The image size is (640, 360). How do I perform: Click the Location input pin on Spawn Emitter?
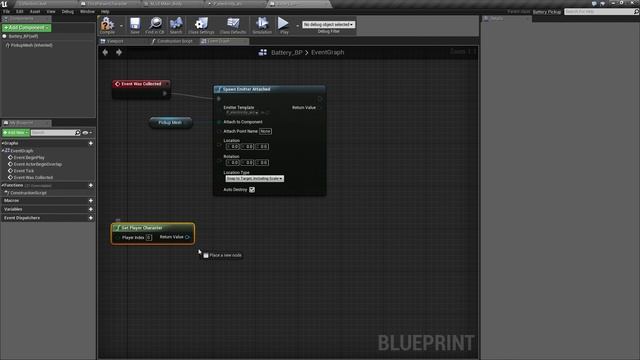(x=219, y=144)
